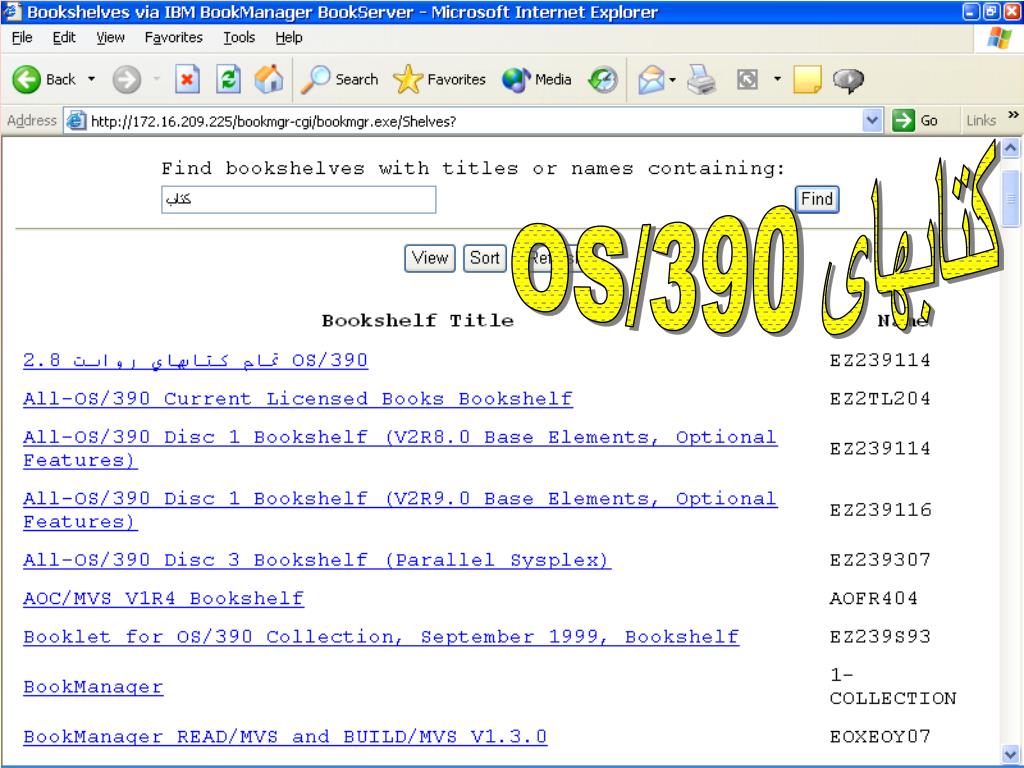Image resolution: width=1024 pixels, height=768 pixels.
Task: Click the bookshelf search text field
Action: [x=298, y=200]
